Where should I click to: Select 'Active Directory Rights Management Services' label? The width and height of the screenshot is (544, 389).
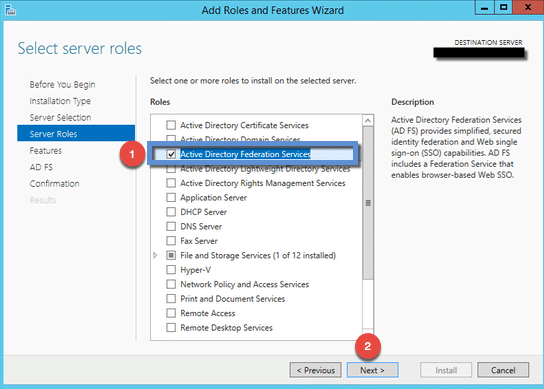pos(263,183)
